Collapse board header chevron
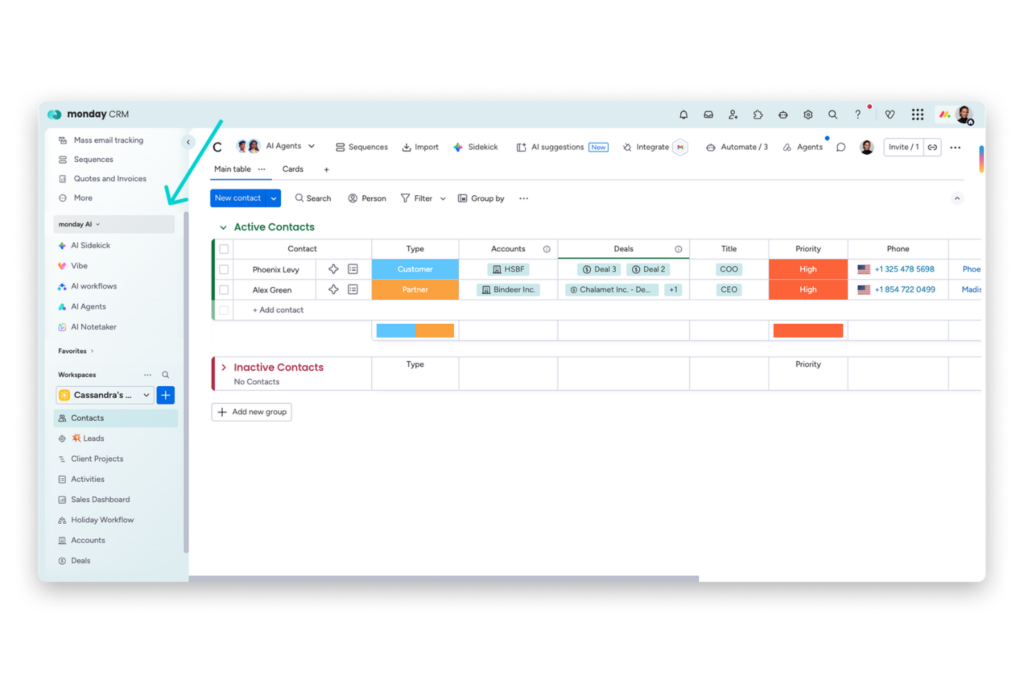Image resolution: width=1024 pixels, height=683 pixels. pos(957,199)
